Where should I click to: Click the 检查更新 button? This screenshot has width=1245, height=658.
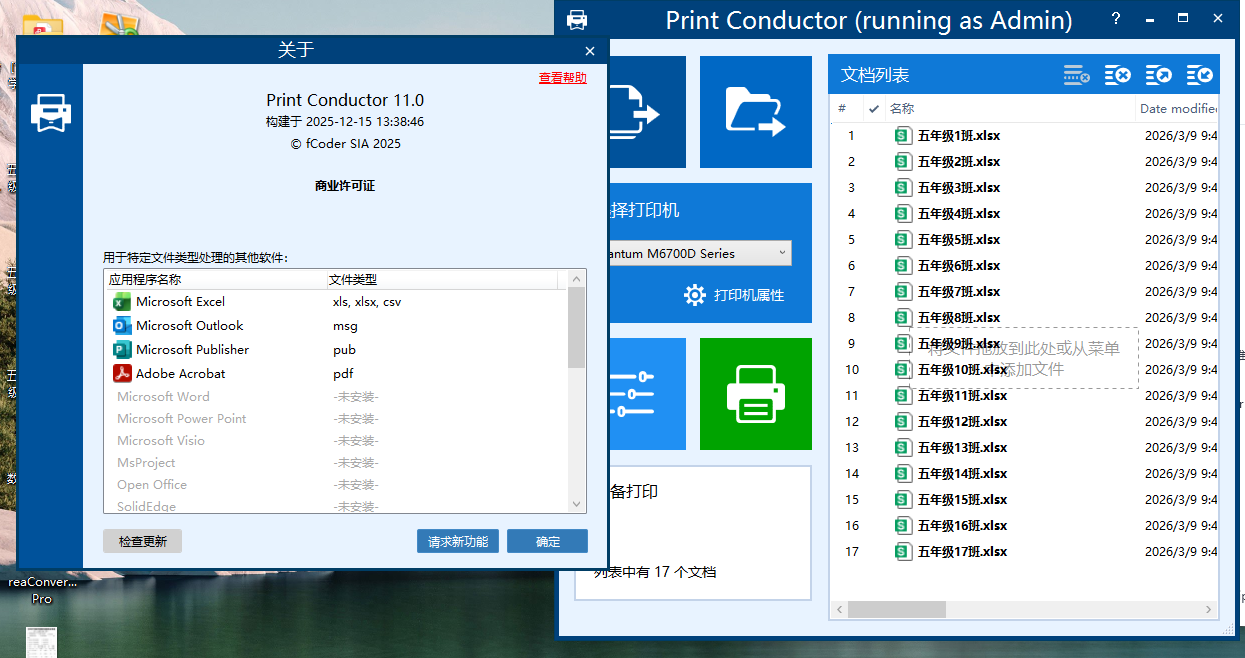point(142,541)
